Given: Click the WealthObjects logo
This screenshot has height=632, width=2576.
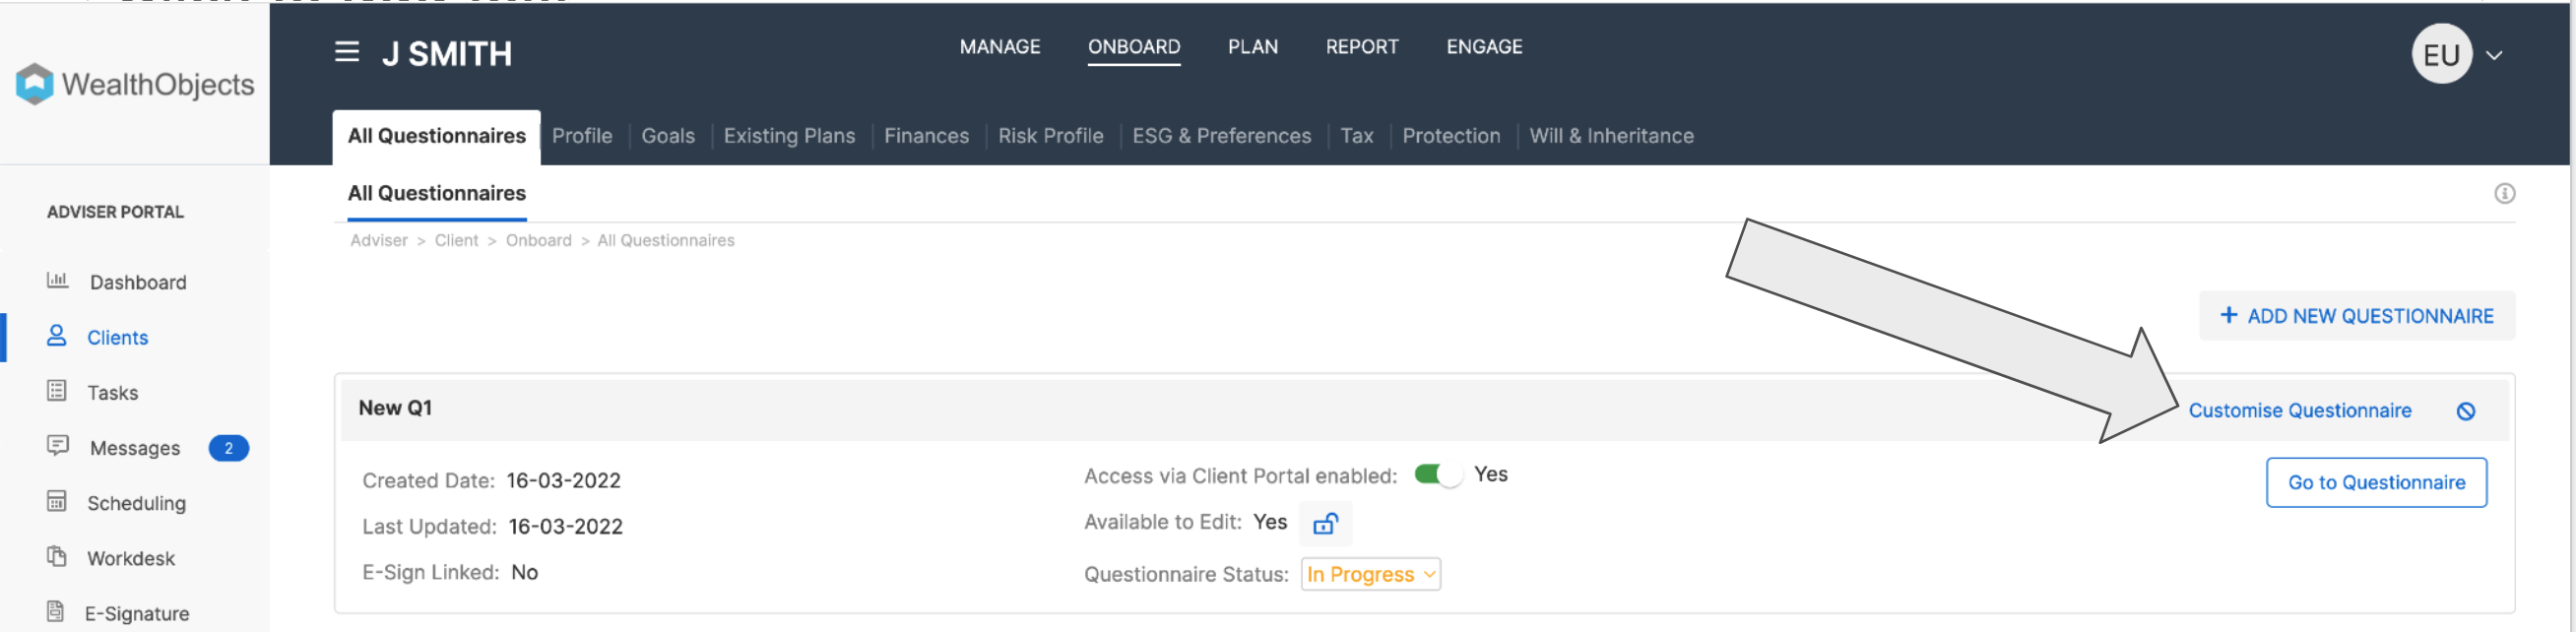Looking at the screenshot, I should 135,84.
